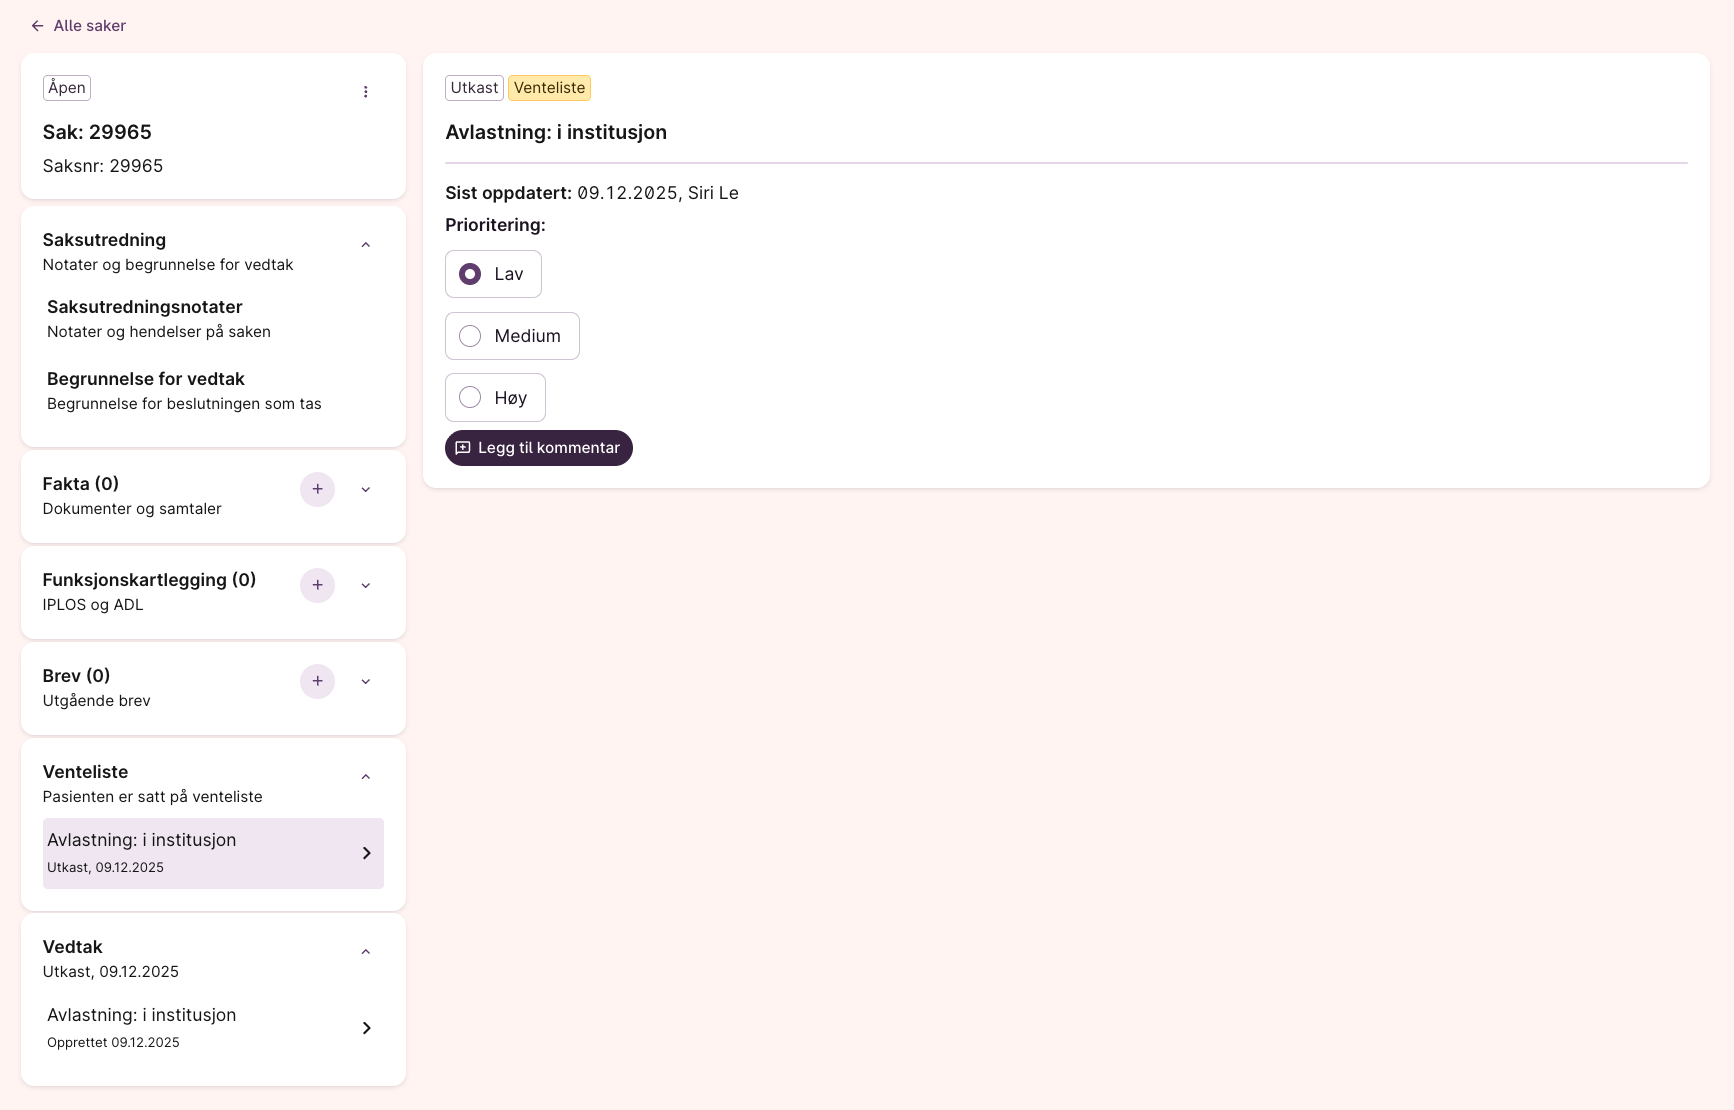Click arrow on Venteliste Avlastning item
Viewport: 1734px width, 1110px height.
(x=366, y=853)
